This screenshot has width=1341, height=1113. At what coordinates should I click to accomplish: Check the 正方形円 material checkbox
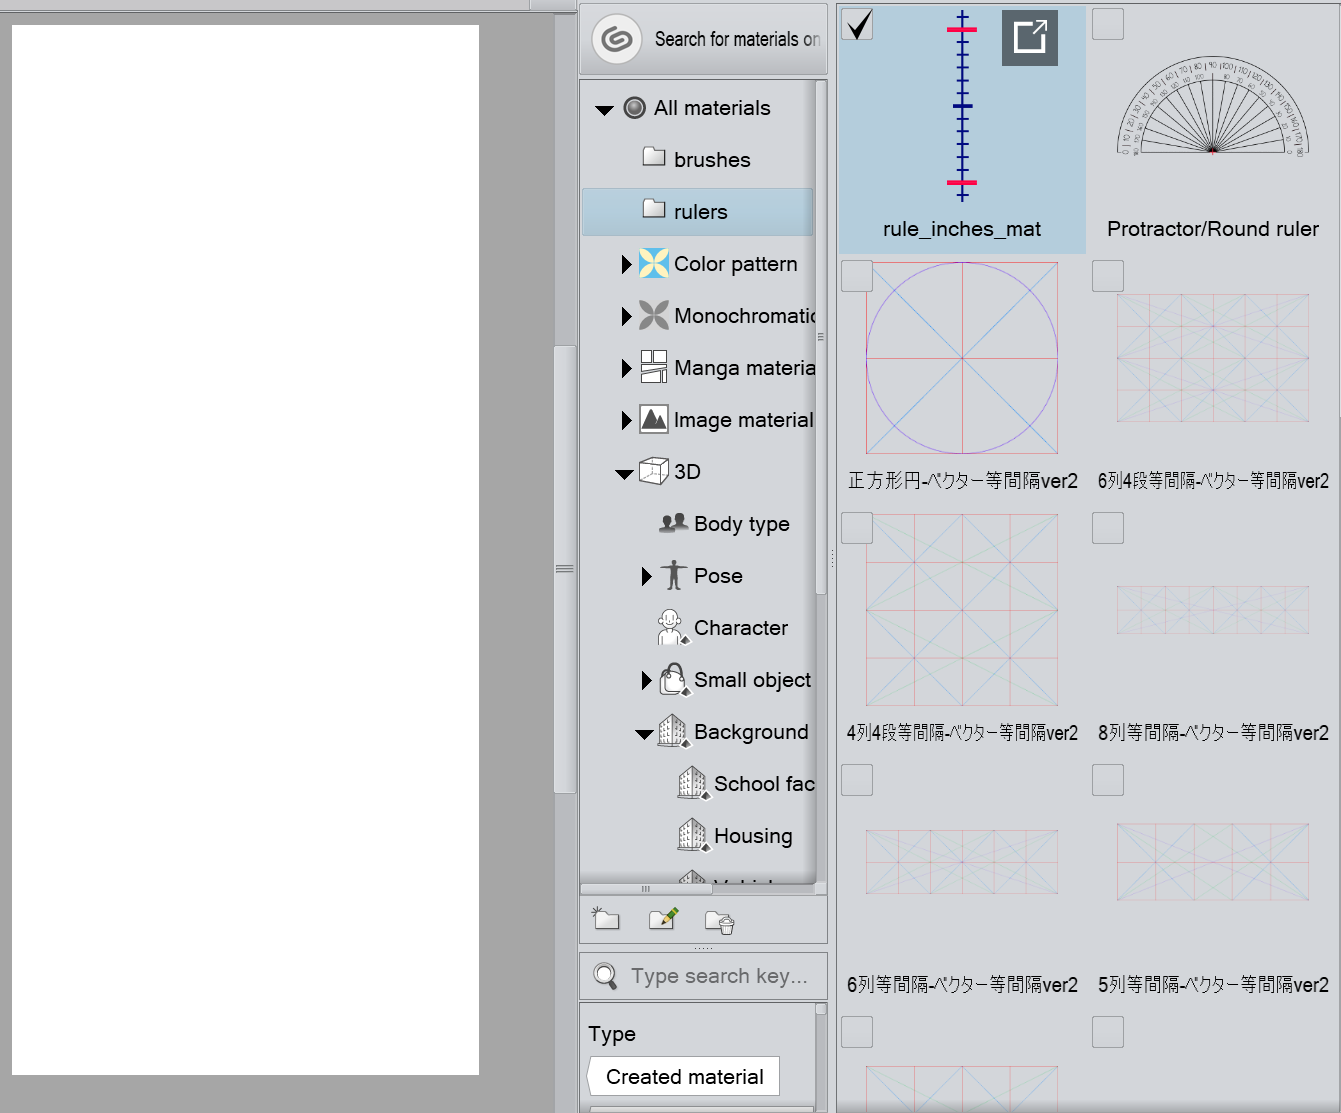(x=857, y=276)
